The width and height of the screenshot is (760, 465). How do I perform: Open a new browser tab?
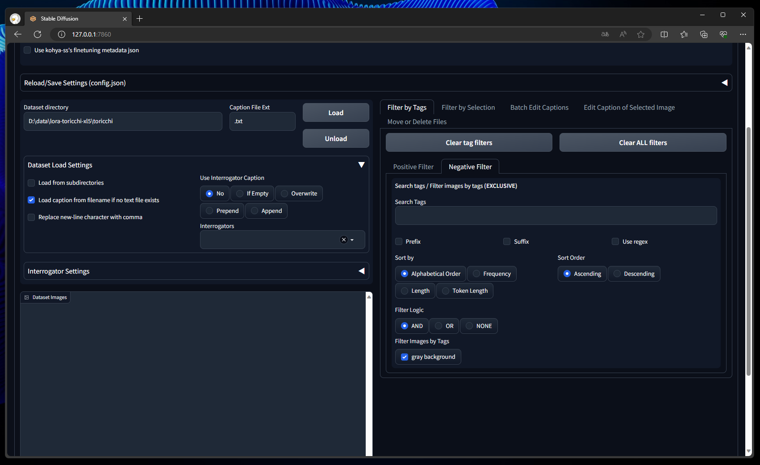[x=140, y=18]
